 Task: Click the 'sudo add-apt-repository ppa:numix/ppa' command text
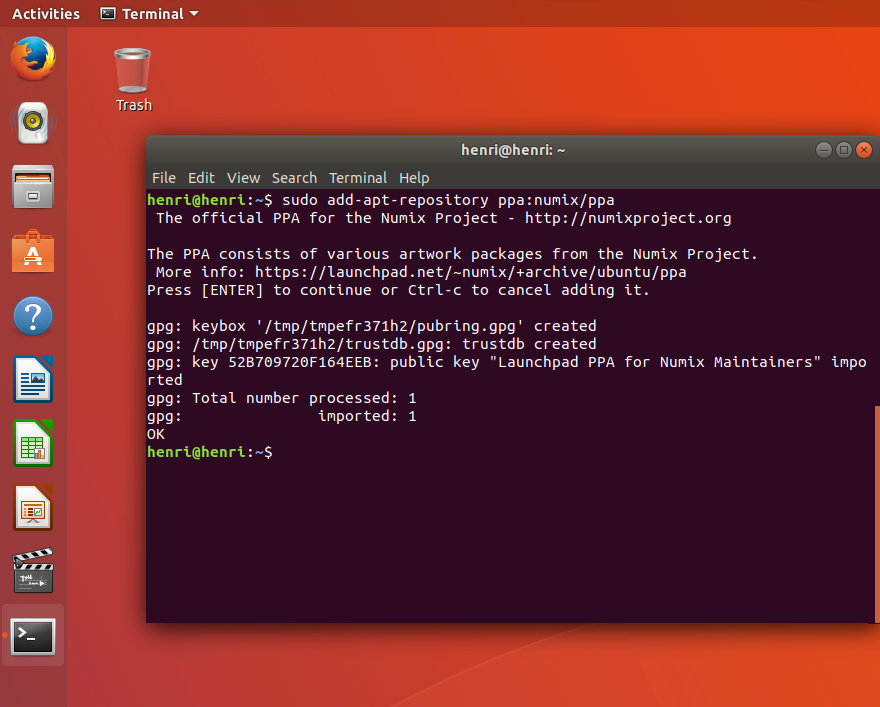point(448,200)
